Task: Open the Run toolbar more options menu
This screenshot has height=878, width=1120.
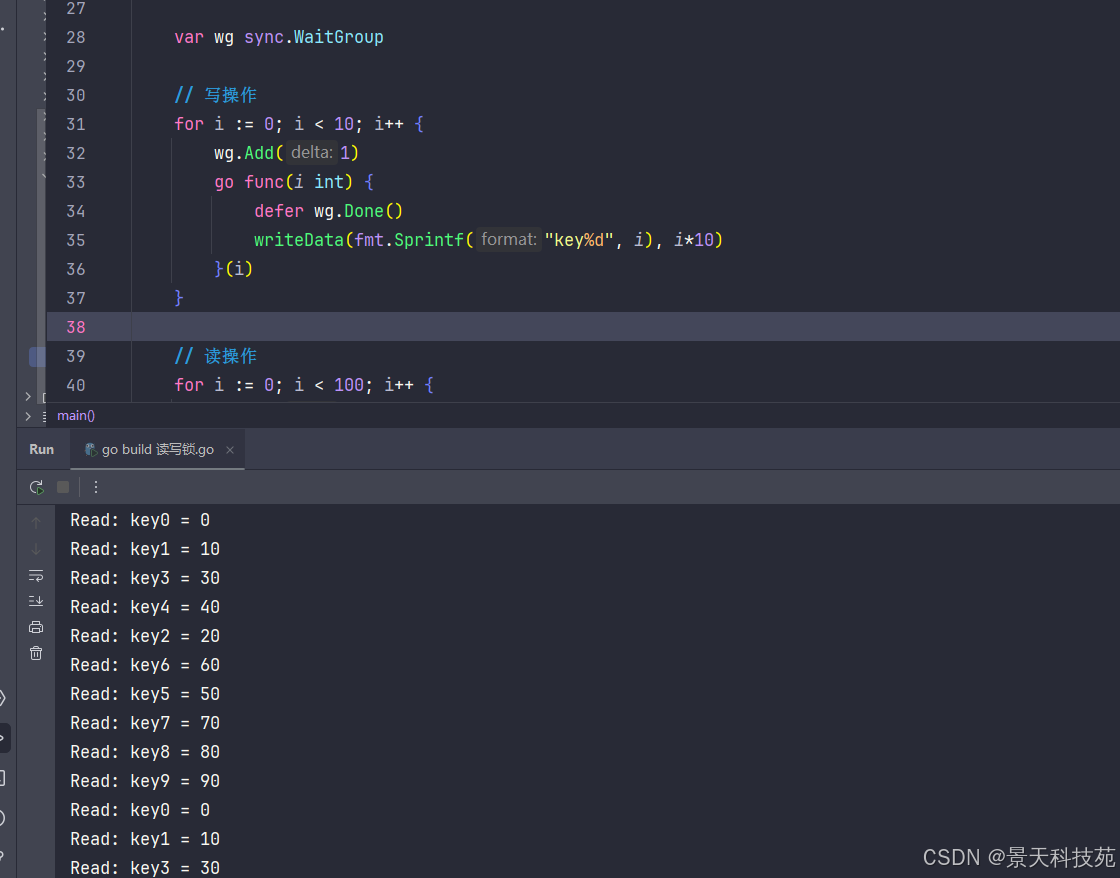Action: [x=96, y=487]
